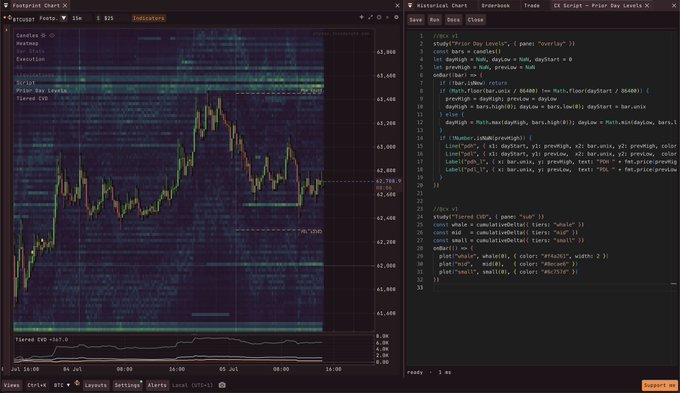The width and height of the screenshot is (680, 393).
Task: Open the BTC asset dropdown
Action: pos(62,385)
